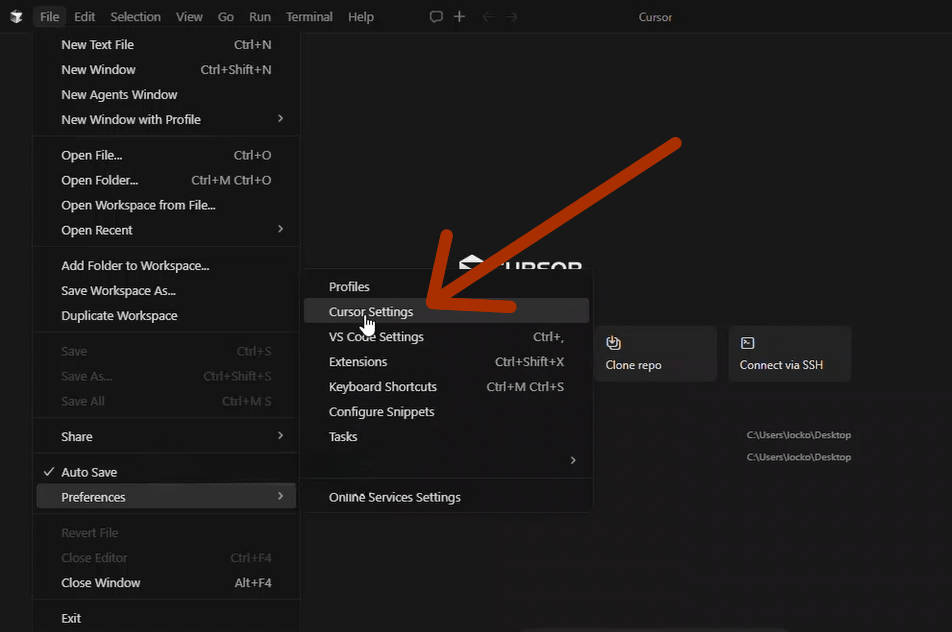Choose Close Window entry
This screenshot has height=632, width=952.
(x=166, y=583)
